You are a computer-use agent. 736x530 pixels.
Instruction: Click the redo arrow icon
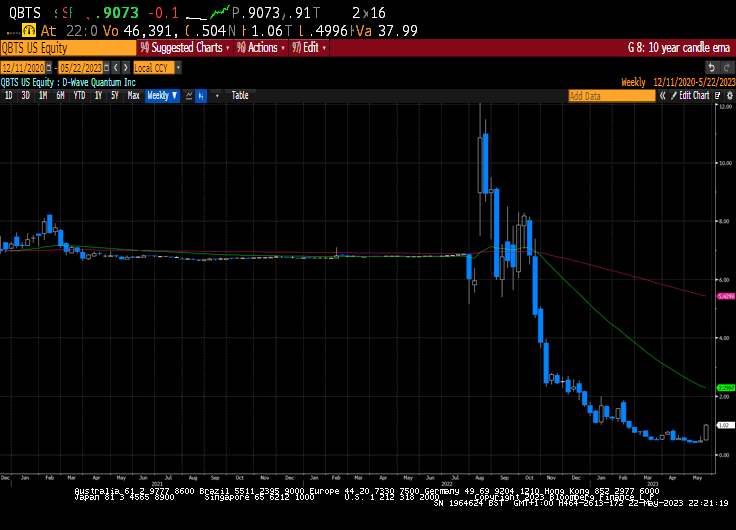pos(726,68)
